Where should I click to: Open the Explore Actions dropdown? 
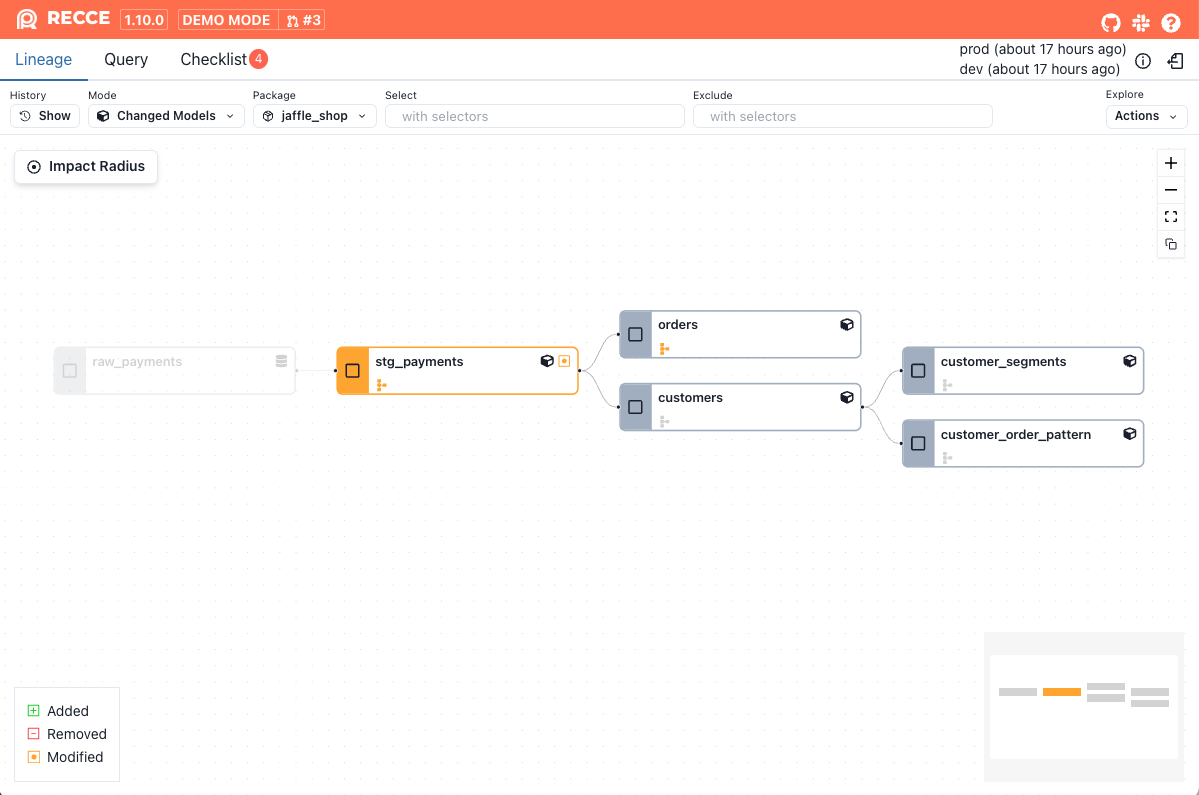(x=1146, y=116)
